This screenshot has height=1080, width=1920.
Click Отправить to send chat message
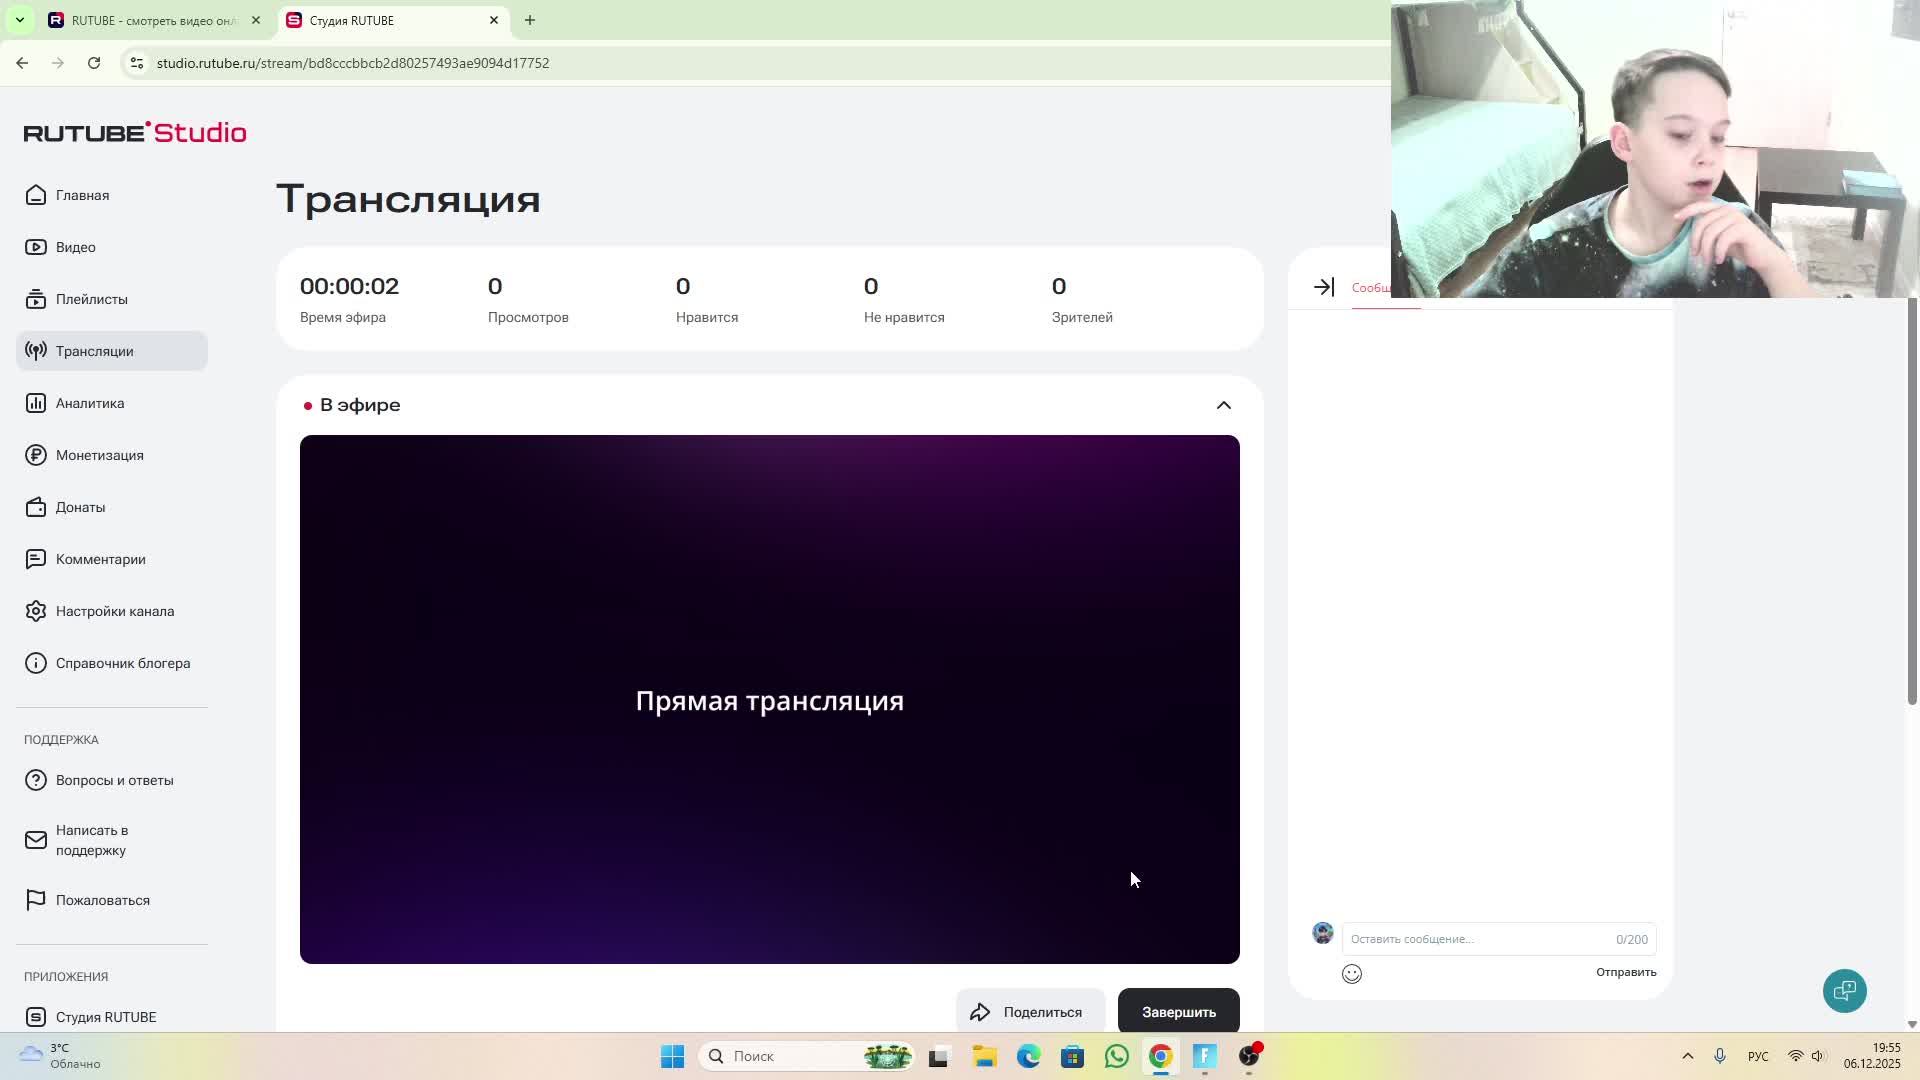[x=1625, y=971]
